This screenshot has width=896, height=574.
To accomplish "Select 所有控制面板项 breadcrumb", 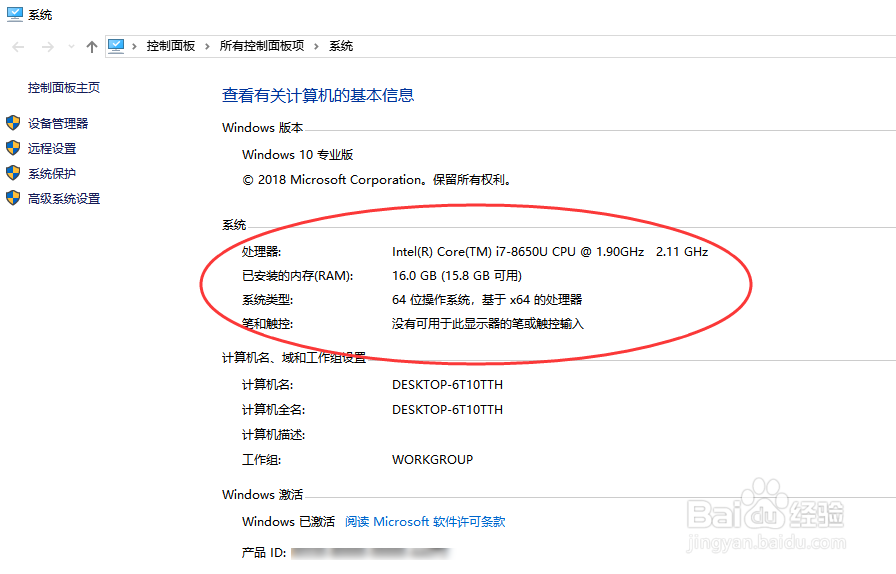I will point(262,46).
